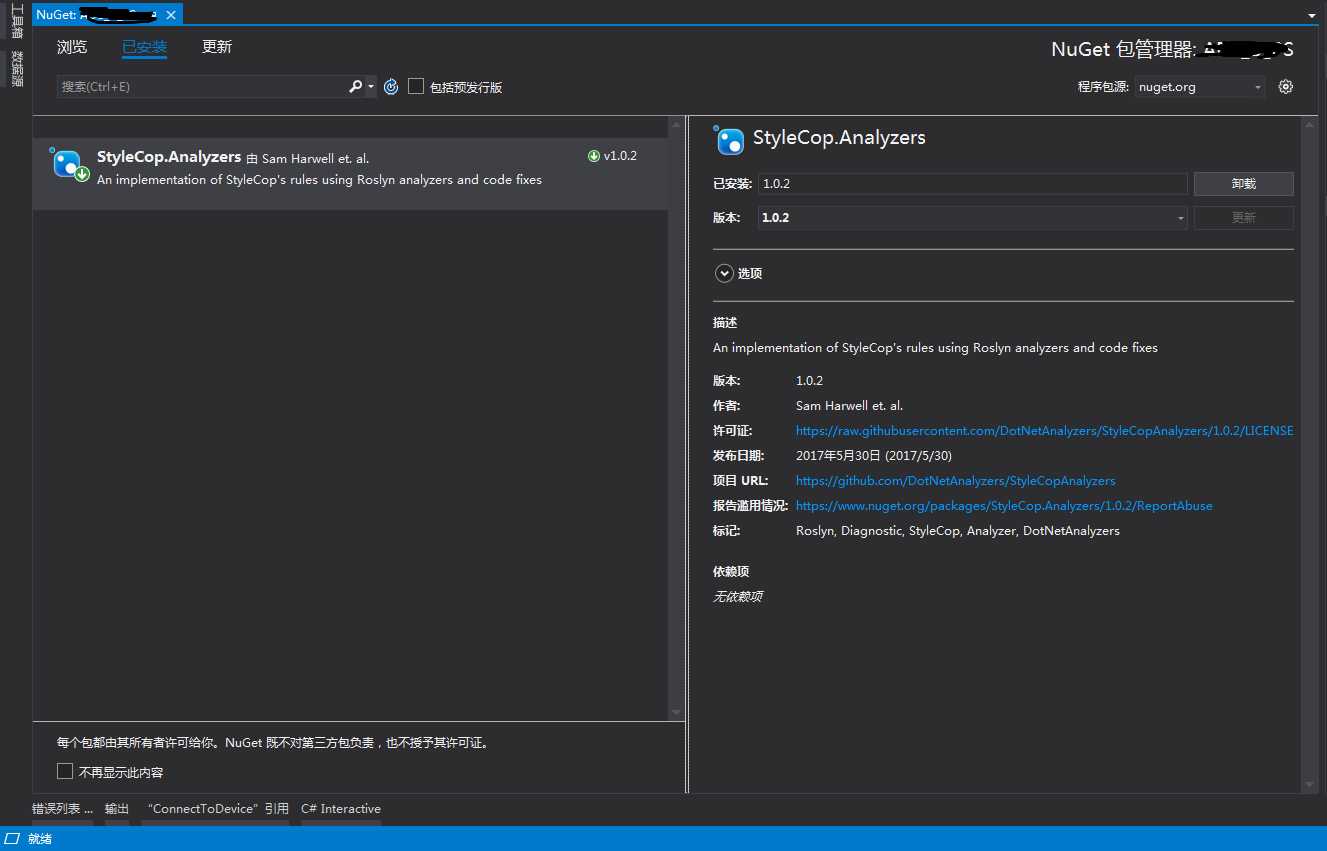Open the Output bottom tab
Image resolution: width=1327 pixels, height=851 pixels.
coord(117,809)
